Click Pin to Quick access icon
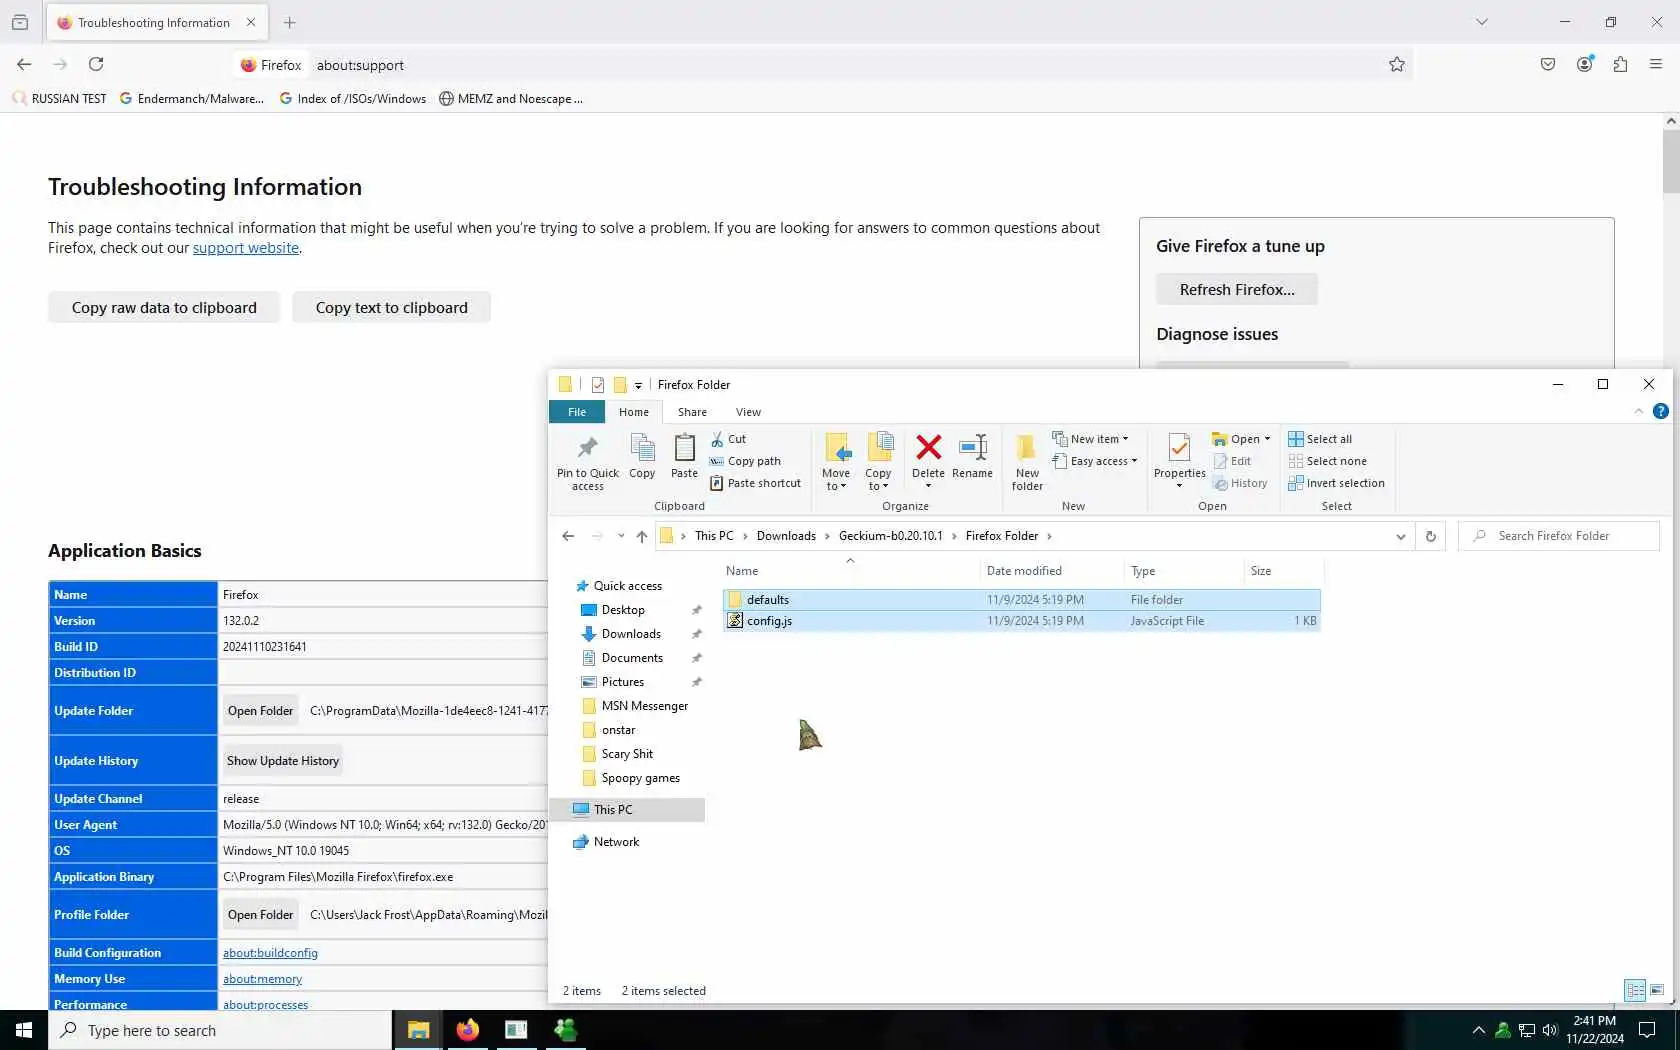The height and width of the screenshot is (1050, 1680). click(588, 462)
